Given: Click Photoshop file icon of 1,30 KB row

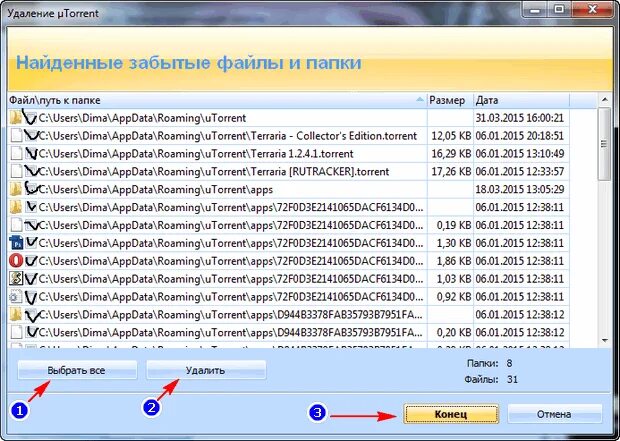Looking at the screenshot, I should click(x=16, y=243).
